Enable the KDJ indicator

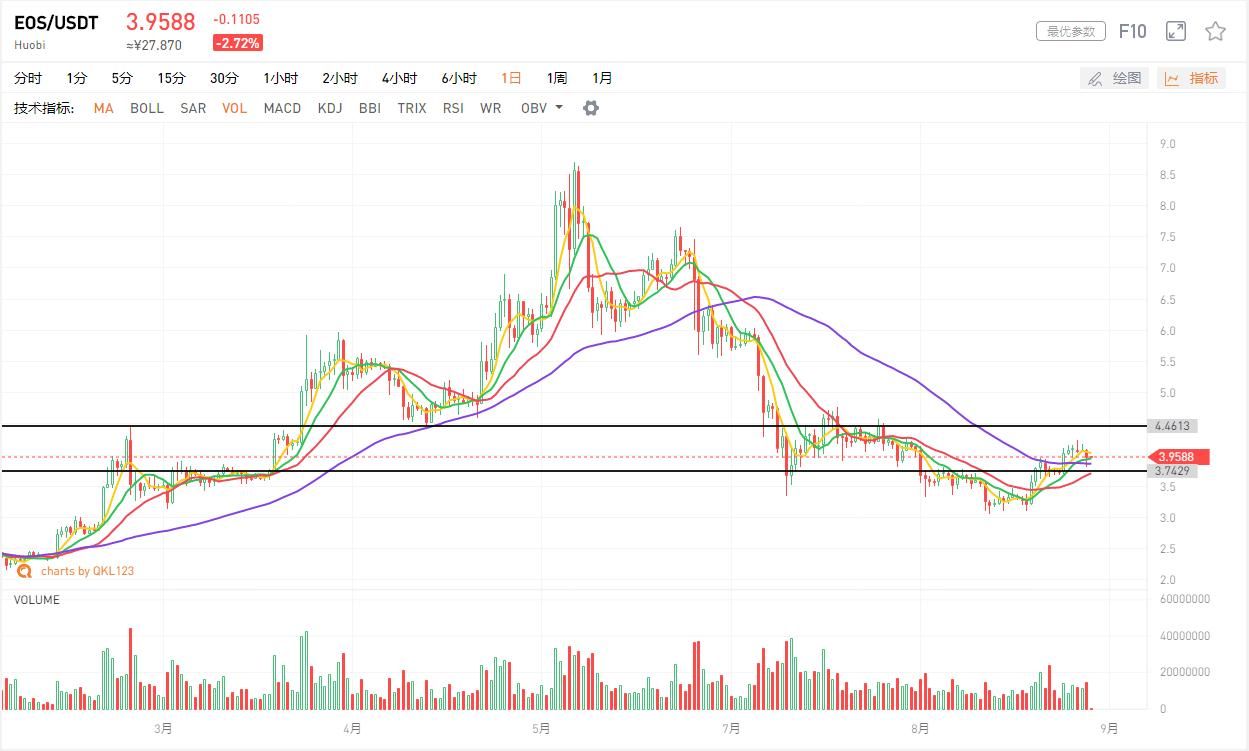(x=330, y=108)
